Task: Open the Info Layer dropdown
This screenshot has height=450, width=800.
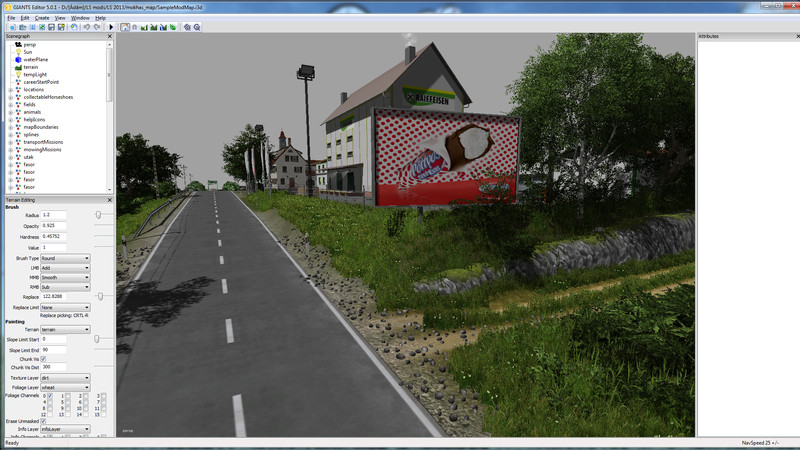Action: (x=65, y=429)
